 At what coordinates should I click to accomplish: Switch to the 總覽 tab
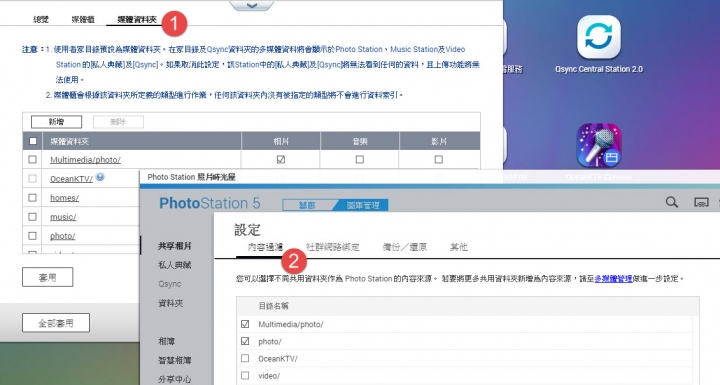point(41,19)
